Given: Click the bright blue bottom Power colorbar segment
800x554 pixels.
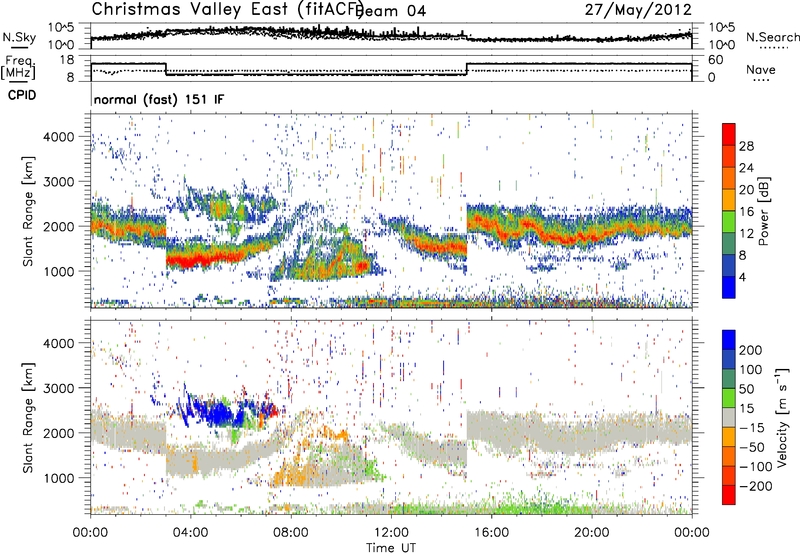Looking at the screenshot, I should (x=729, y=287).
